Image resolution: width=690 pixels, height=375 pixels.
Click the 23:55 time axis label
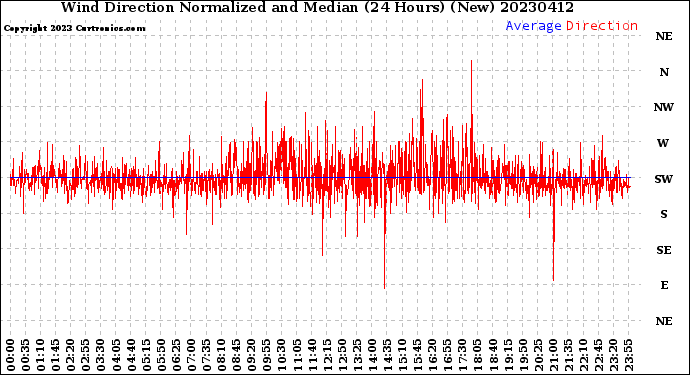click(x=629, y=355)
